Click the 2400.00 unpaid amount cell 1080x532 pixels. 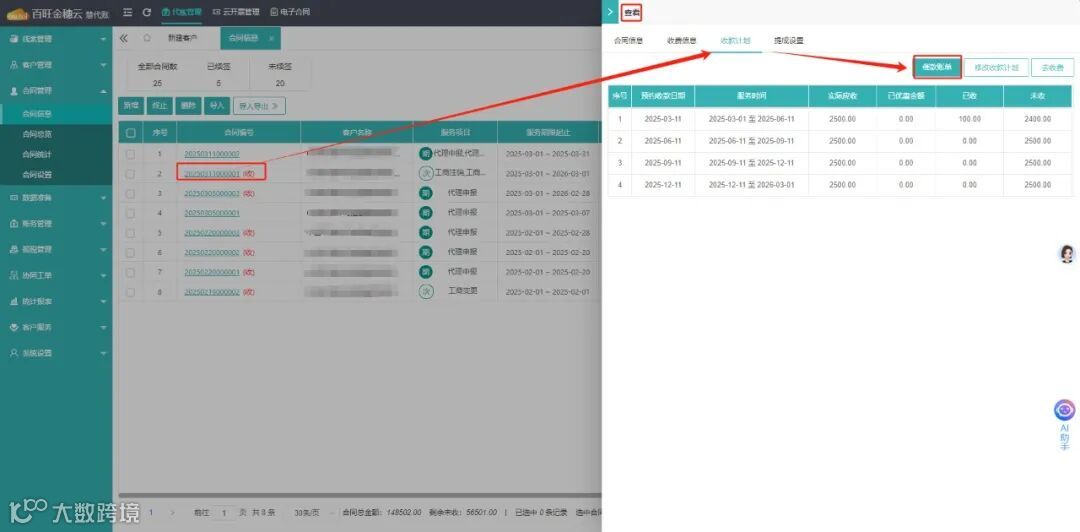1037,119
